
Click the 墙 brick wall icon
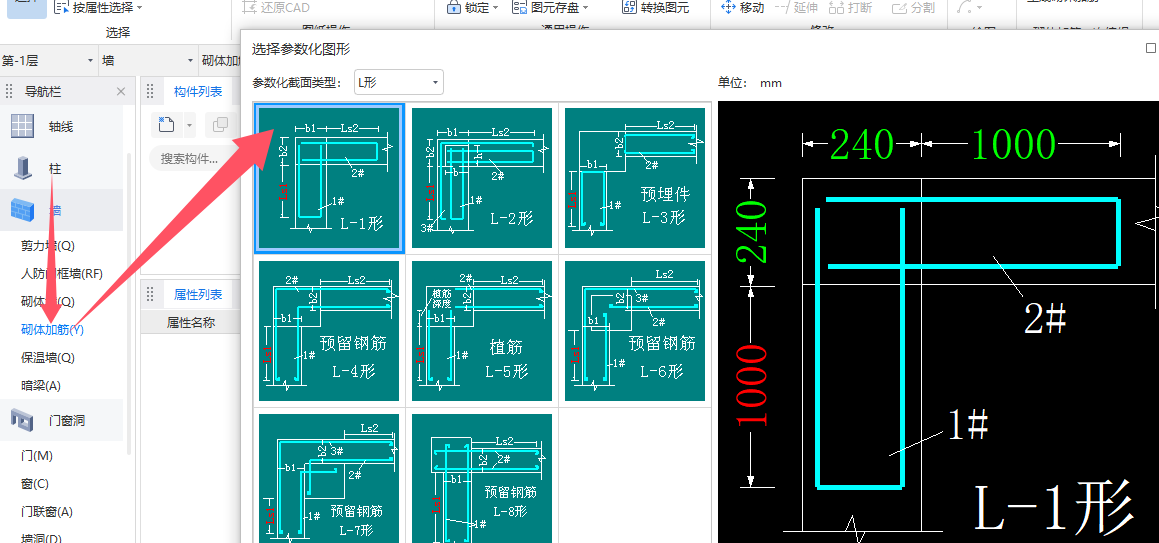coord(23,211)
